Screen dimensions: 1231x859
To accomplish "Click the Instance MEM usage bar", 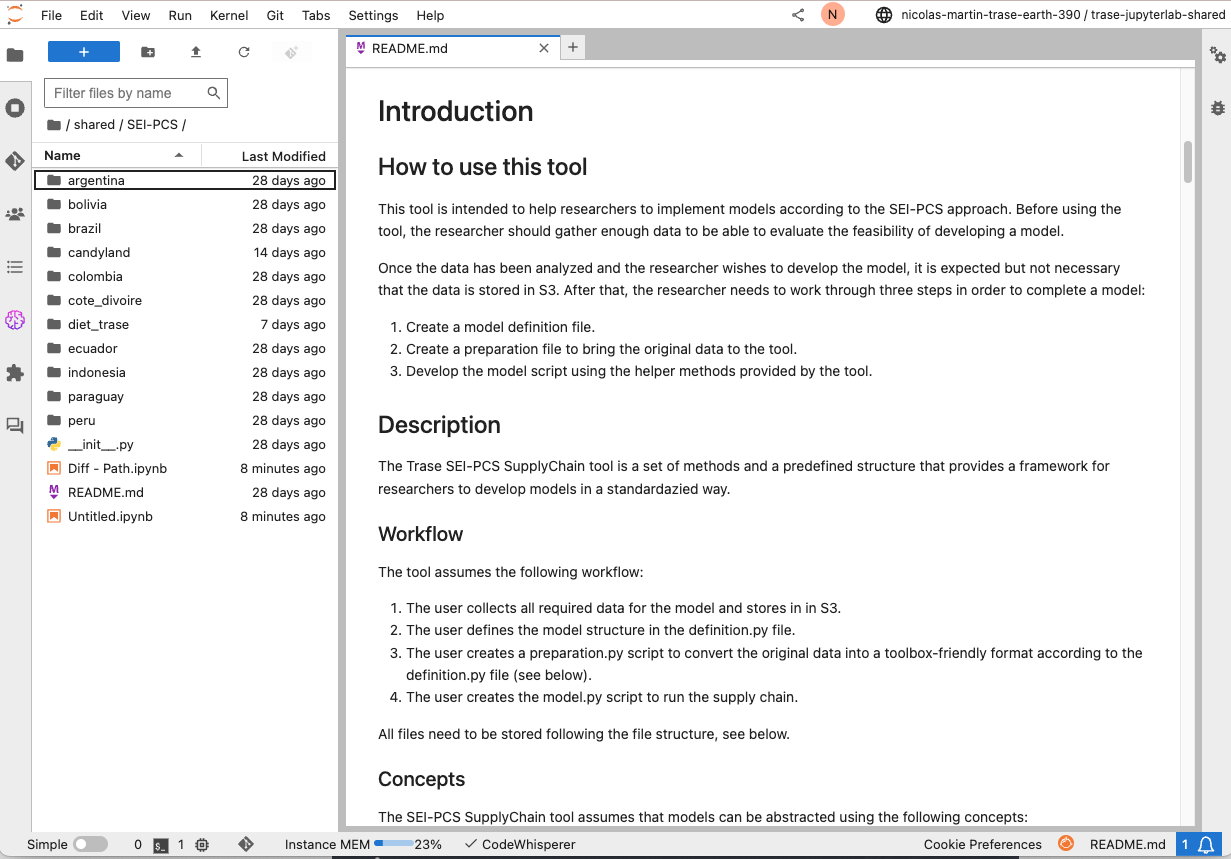I will tap(393, 844).
